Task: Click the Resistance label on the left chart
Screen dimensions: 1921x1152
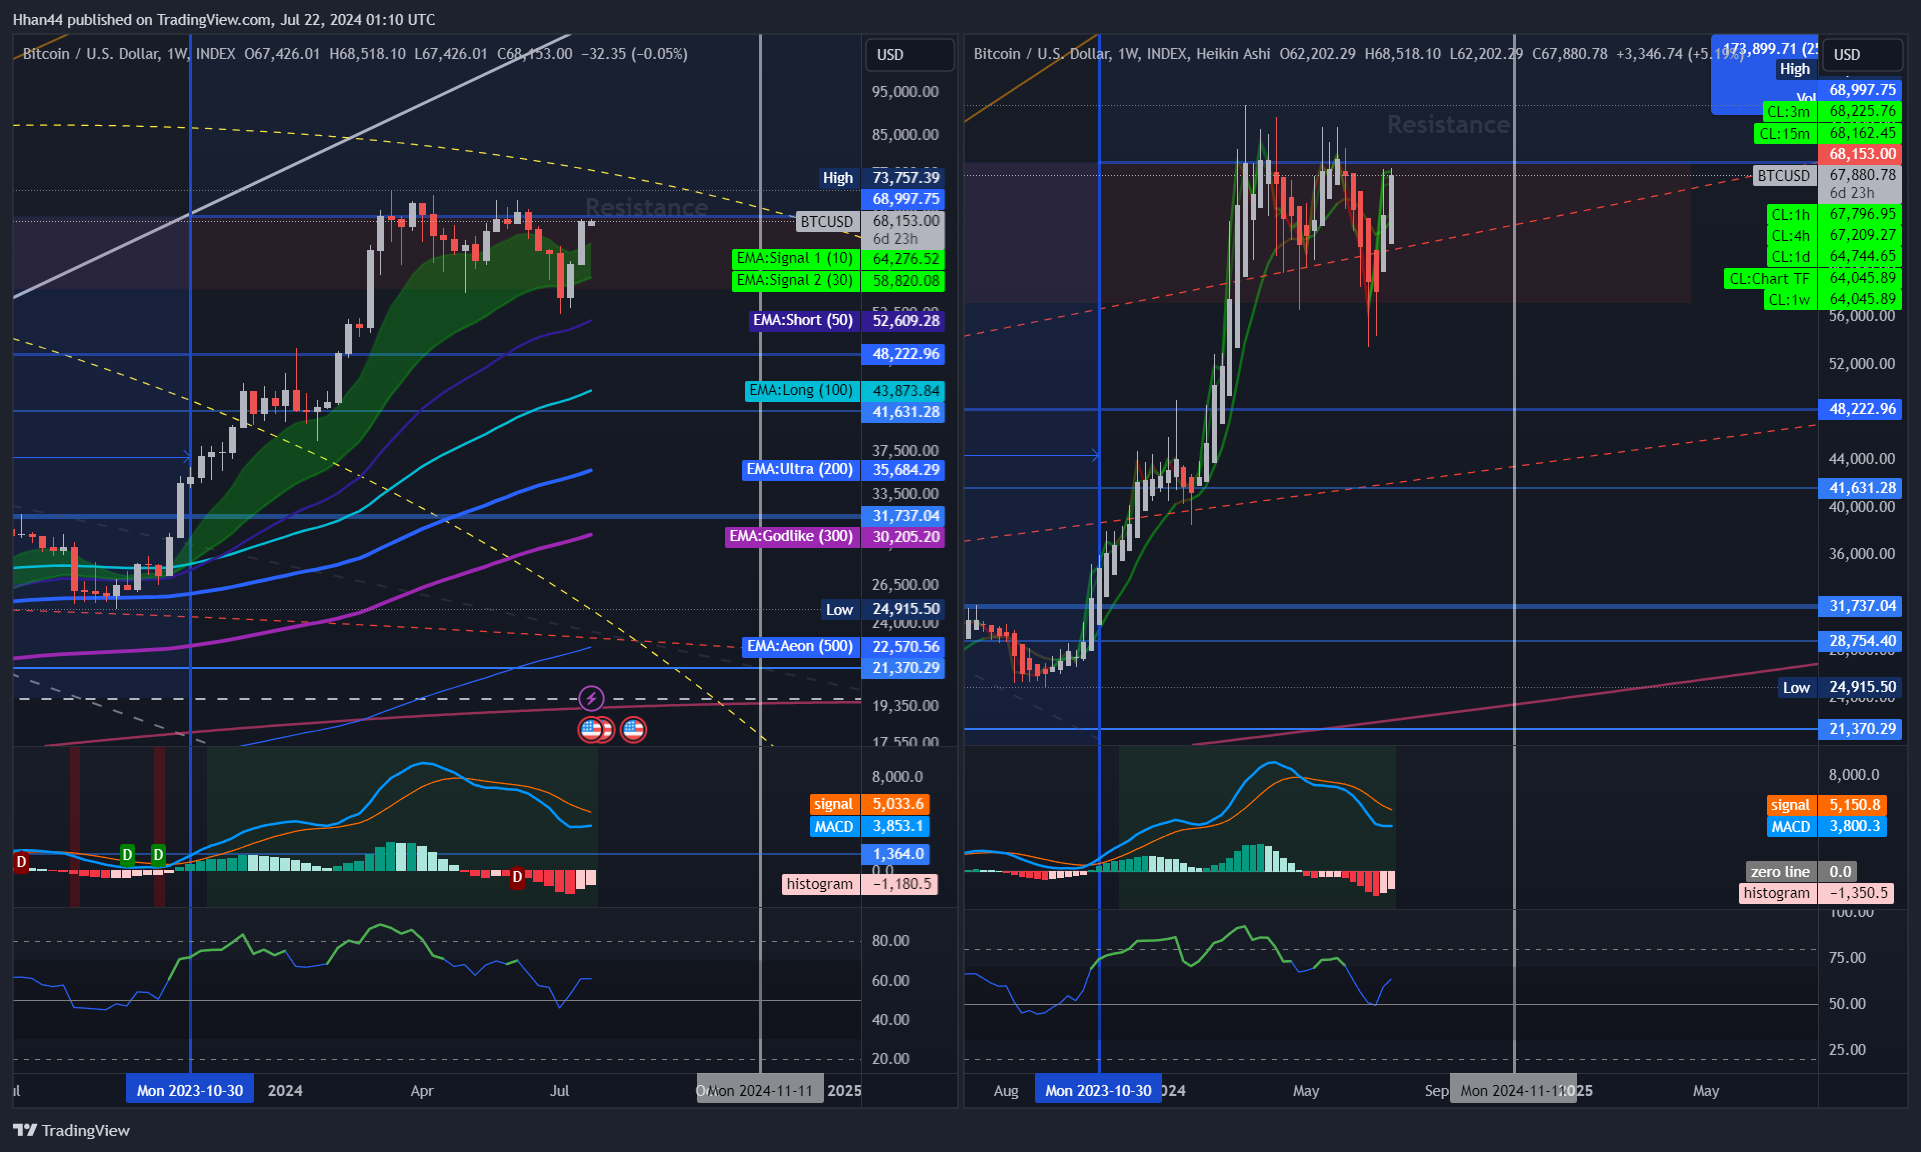Action: pos(647,208)
